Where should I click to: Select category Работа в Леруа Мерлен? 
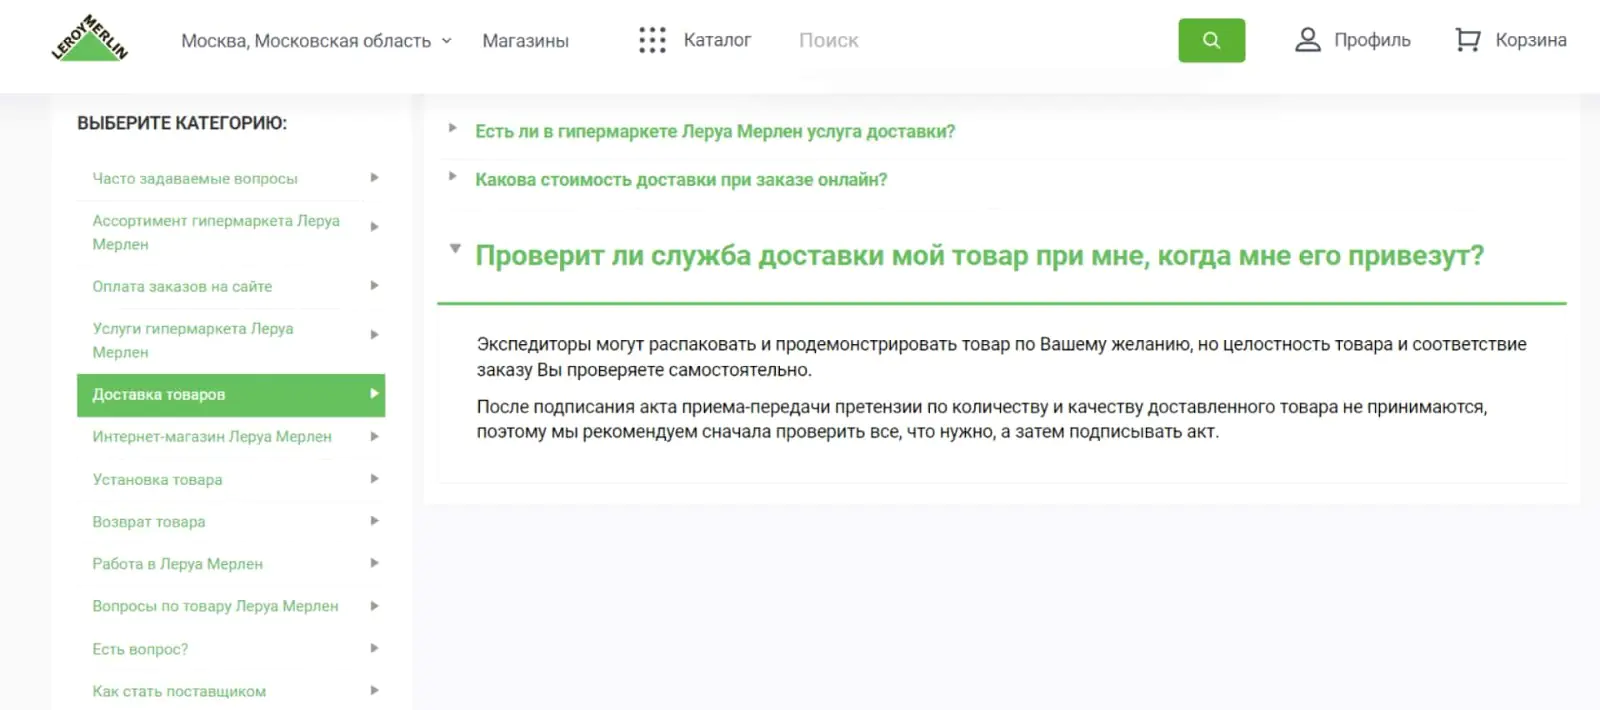[x=178, y=564]
